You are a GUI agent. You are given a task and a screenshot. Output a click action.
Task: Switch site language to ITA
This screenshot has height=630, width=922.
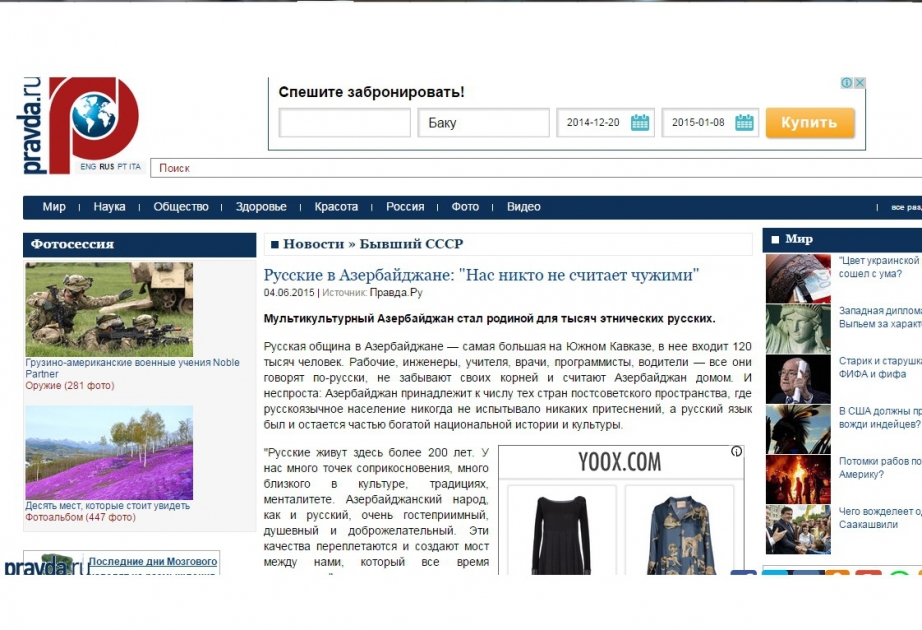pyautogui.click(x=135, y=166)
